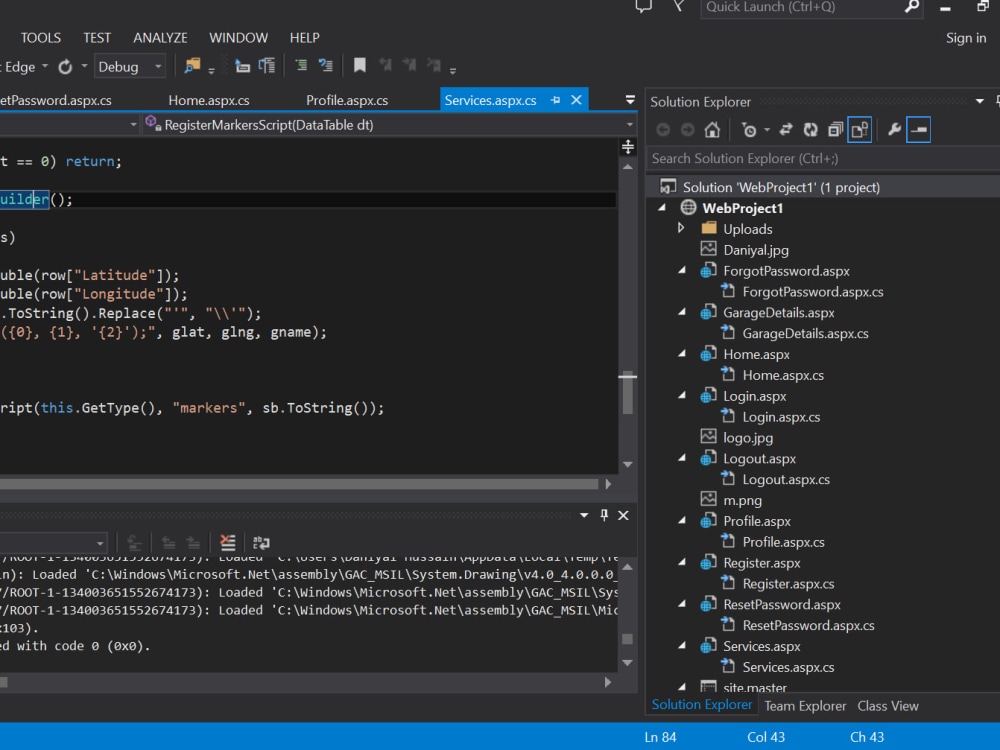Viewport: 1000px width, 750px height.
Task: Click the Output window vertical scrollbar thumb
Action: click(x=628, y=638)
